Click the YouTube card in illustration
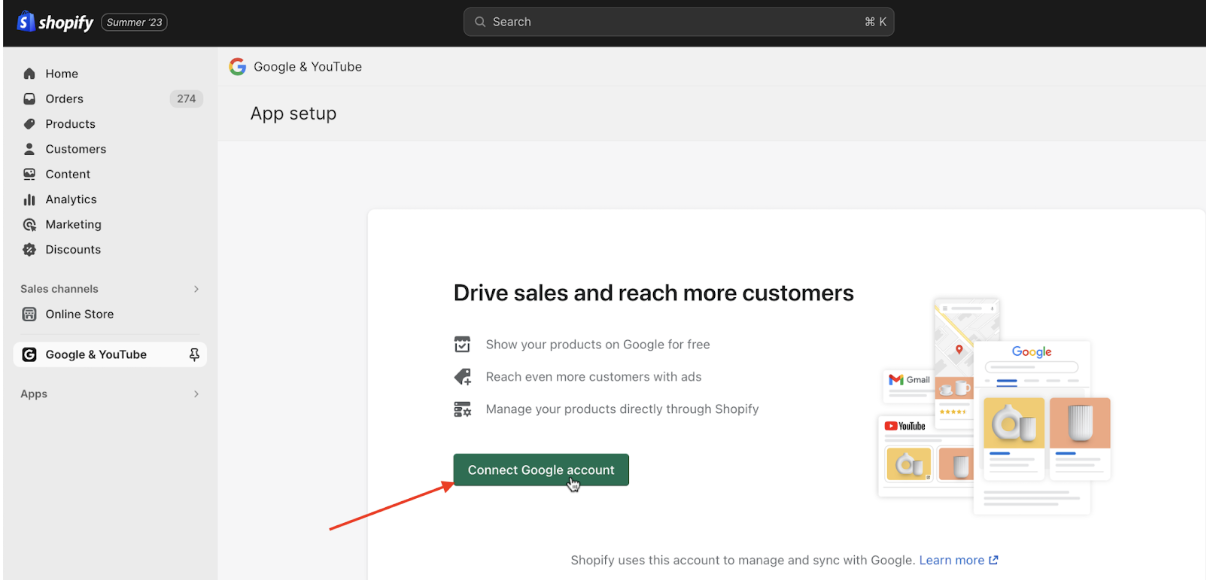 (x=927, y=455)
